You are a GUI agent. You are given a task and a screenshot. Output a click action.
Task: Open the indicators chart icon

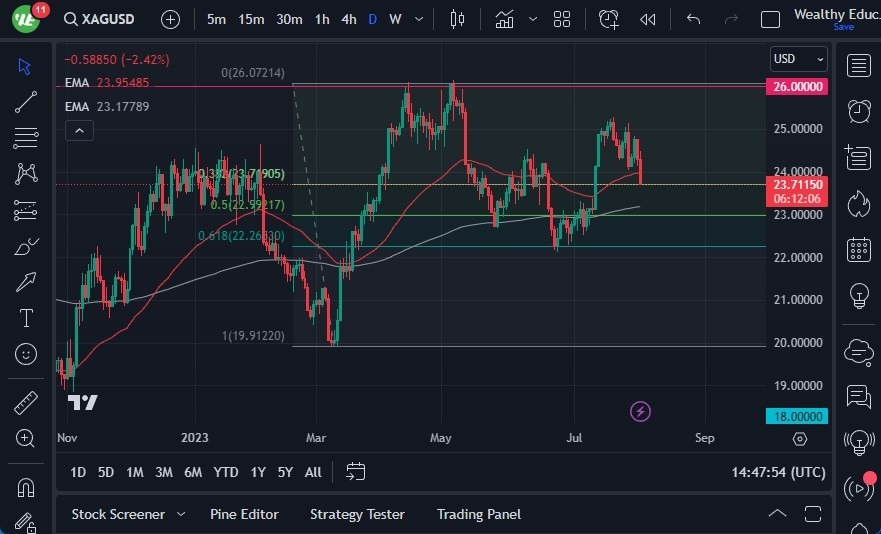505,19
